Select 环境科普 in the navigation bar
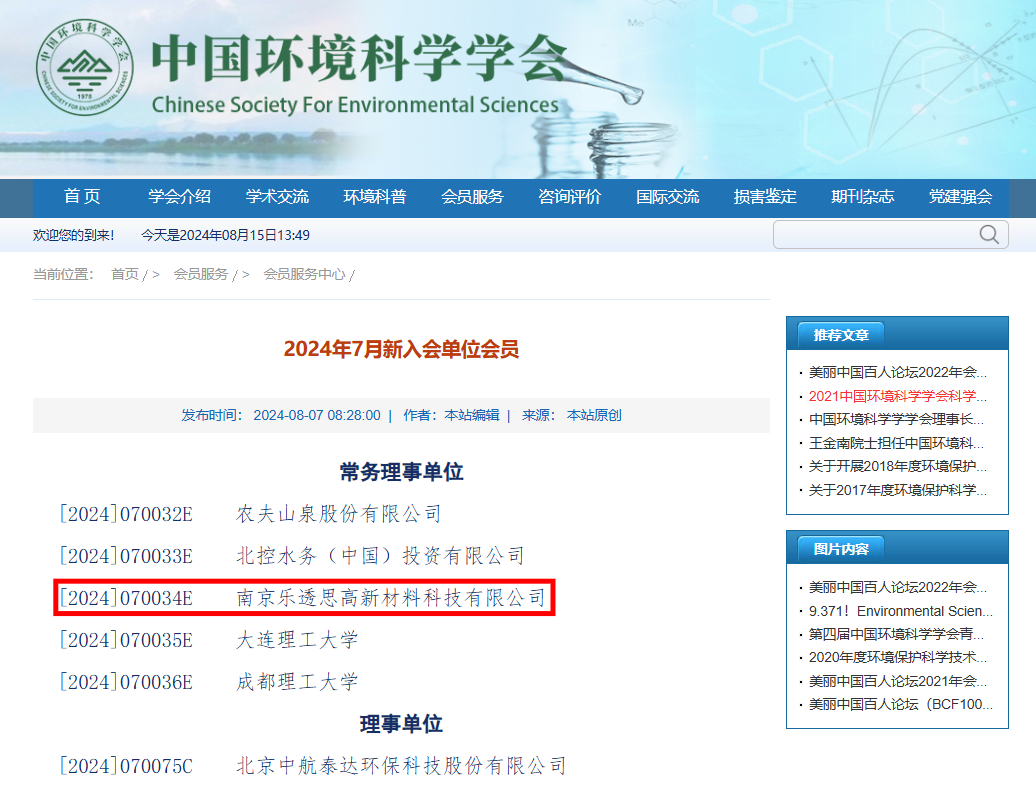 click(375, 196)
